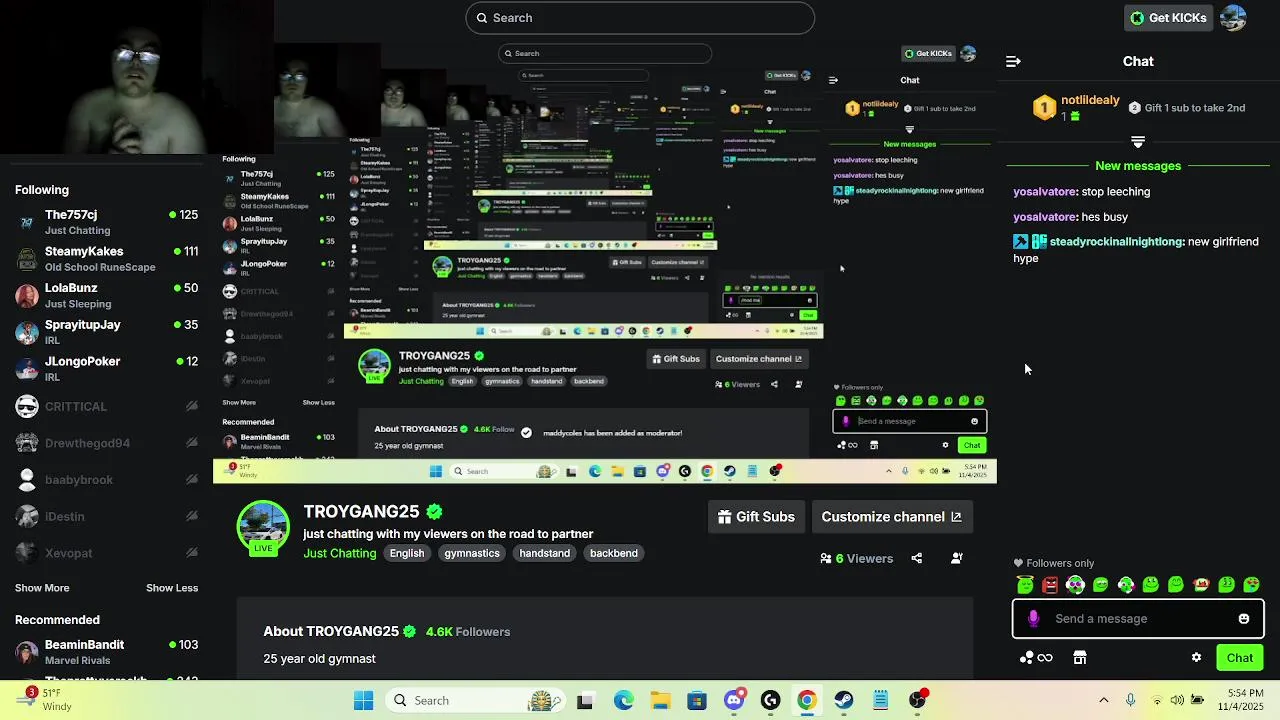
Task: Open offline iDestin channel in sidebar
Action: (x=106, y=516)
